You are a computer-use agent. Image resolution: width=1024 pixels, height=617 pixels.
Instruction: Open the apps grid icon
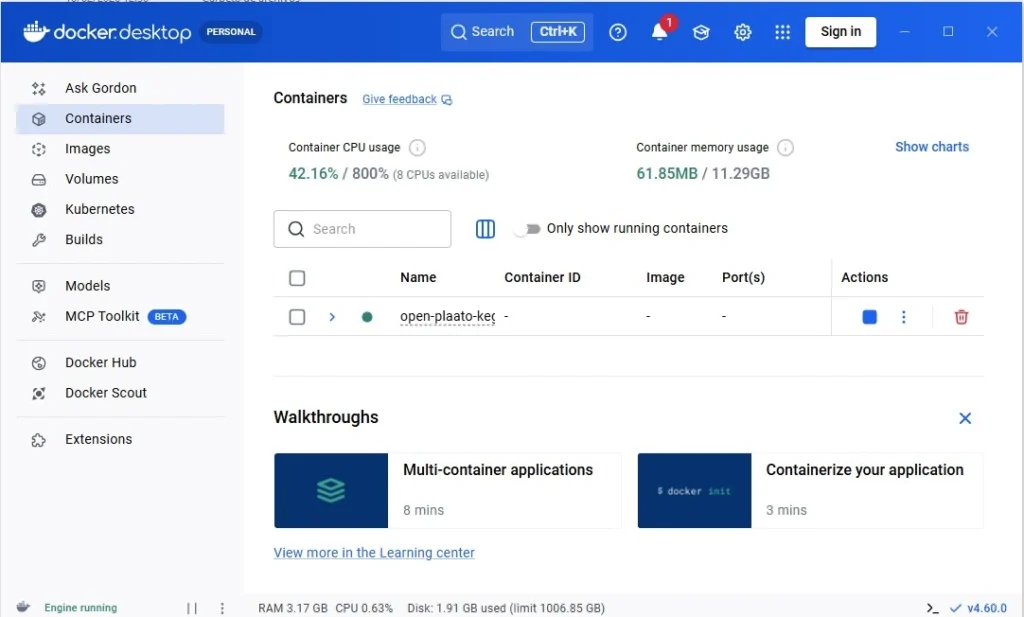pyautogui.click(x=783, y=32)
